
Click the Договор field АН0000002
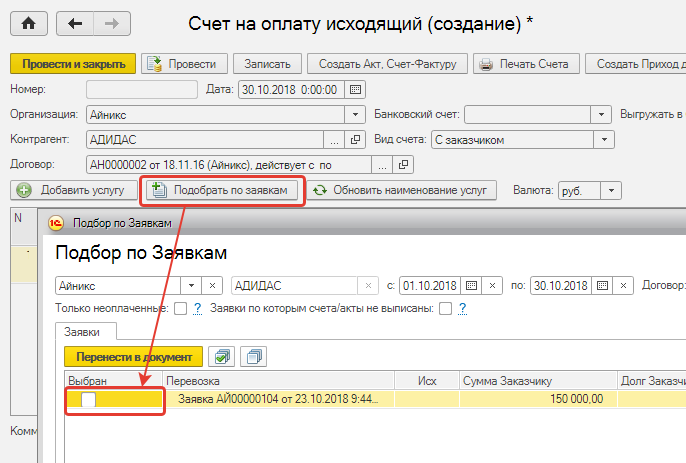(x=229, y=165)
